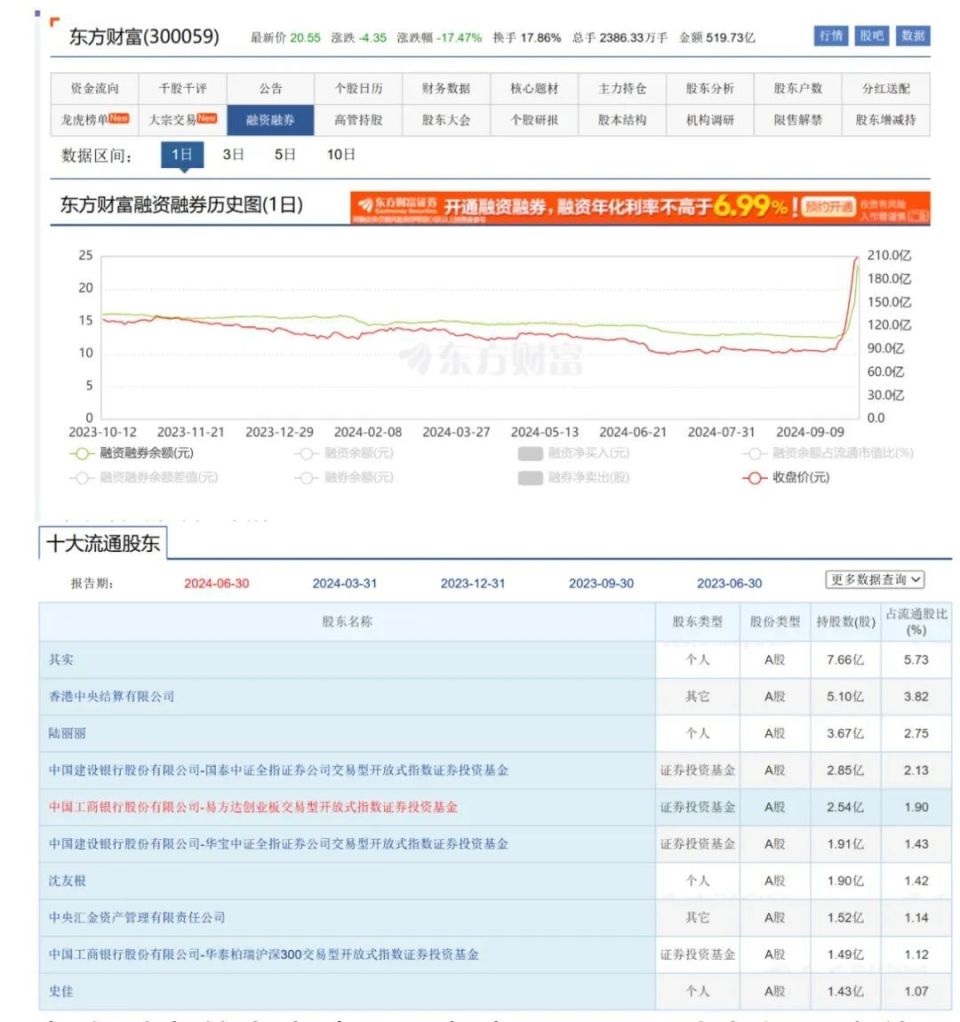
Task: Select the 10日 data range
Action: pos(341,155)
